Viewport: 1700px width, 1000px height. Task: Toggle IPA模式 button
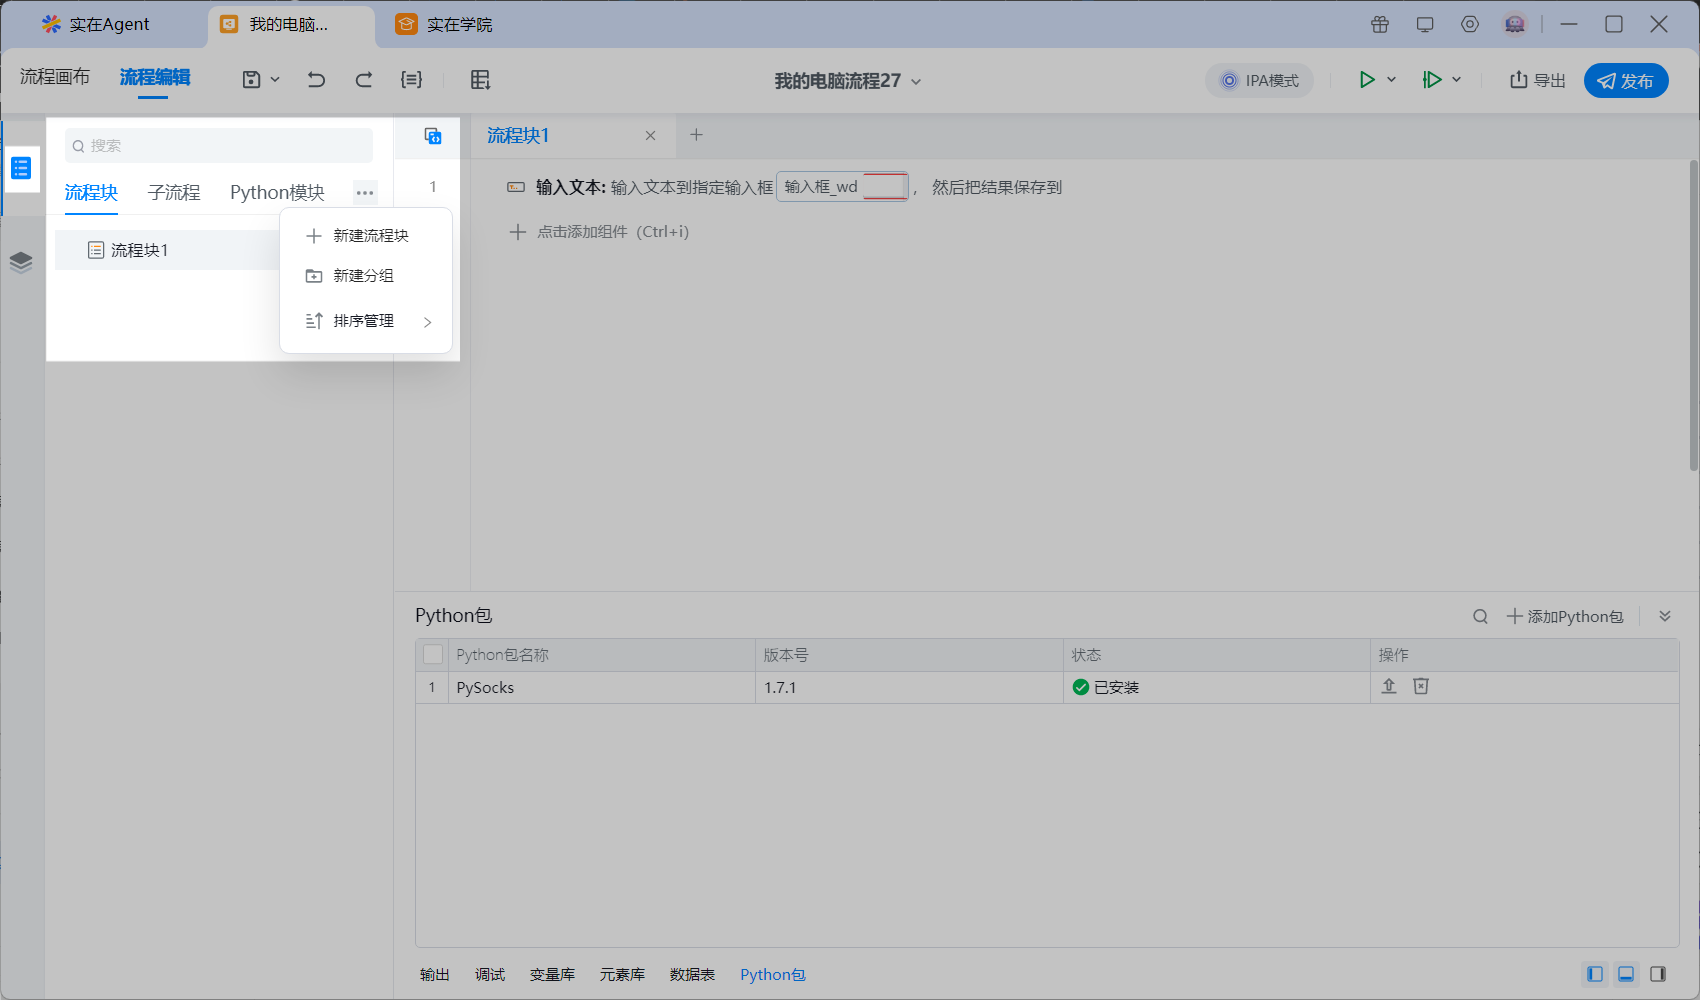tap(1260, 81)
